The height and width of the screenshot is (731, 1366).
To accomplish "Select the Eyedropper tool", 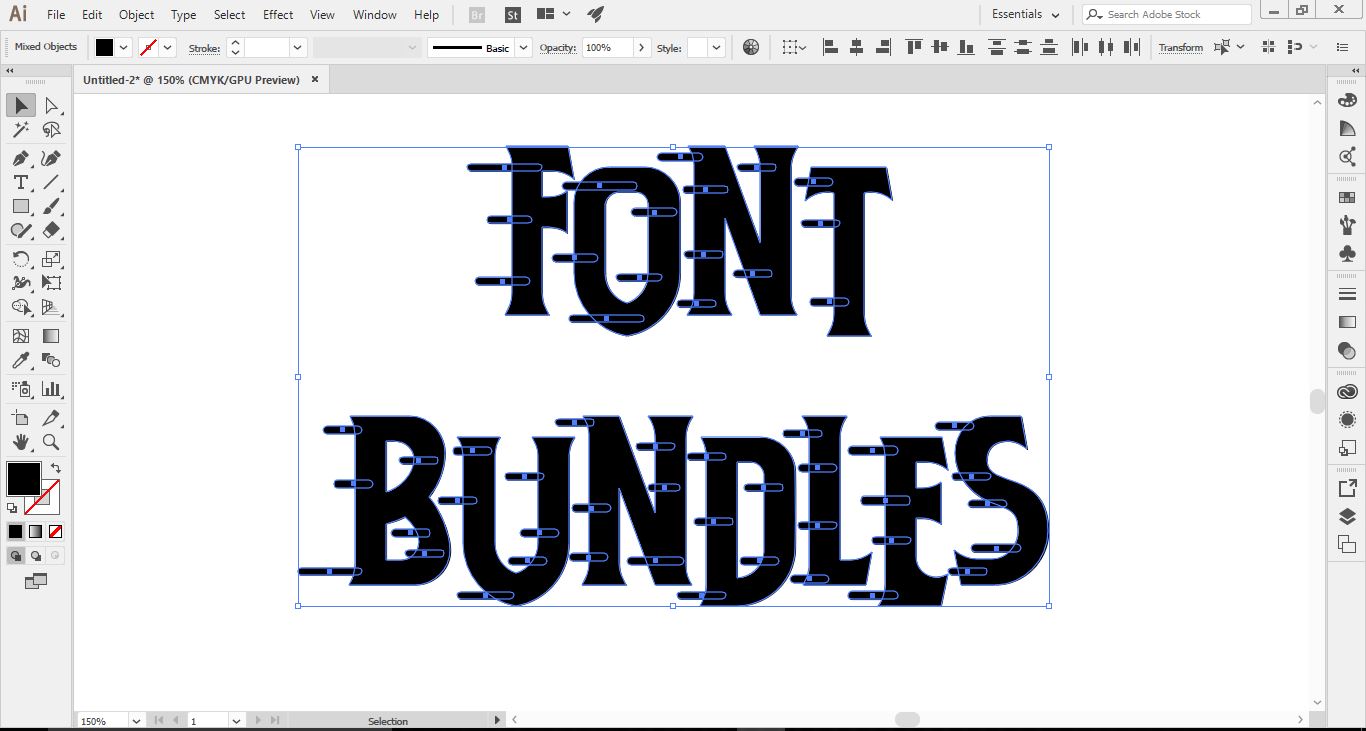I will tap(20, 361).
